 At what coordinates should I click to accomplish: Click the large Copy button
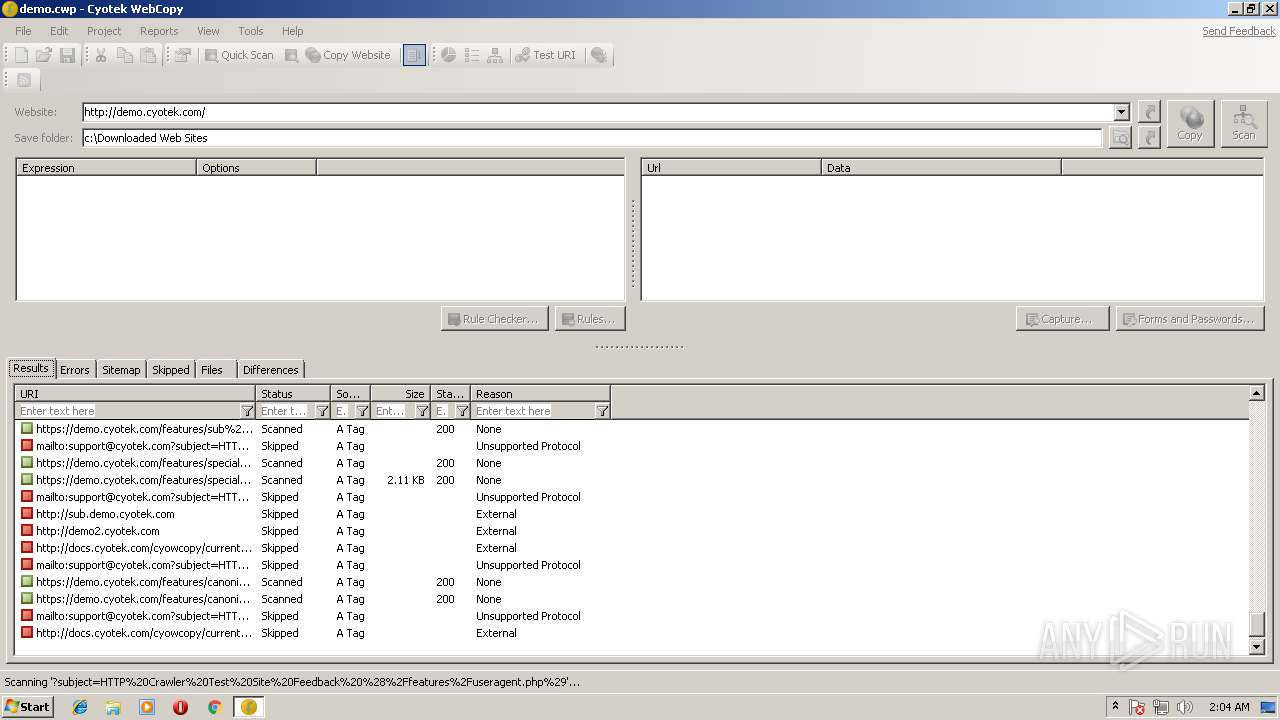pos(1190,124)
